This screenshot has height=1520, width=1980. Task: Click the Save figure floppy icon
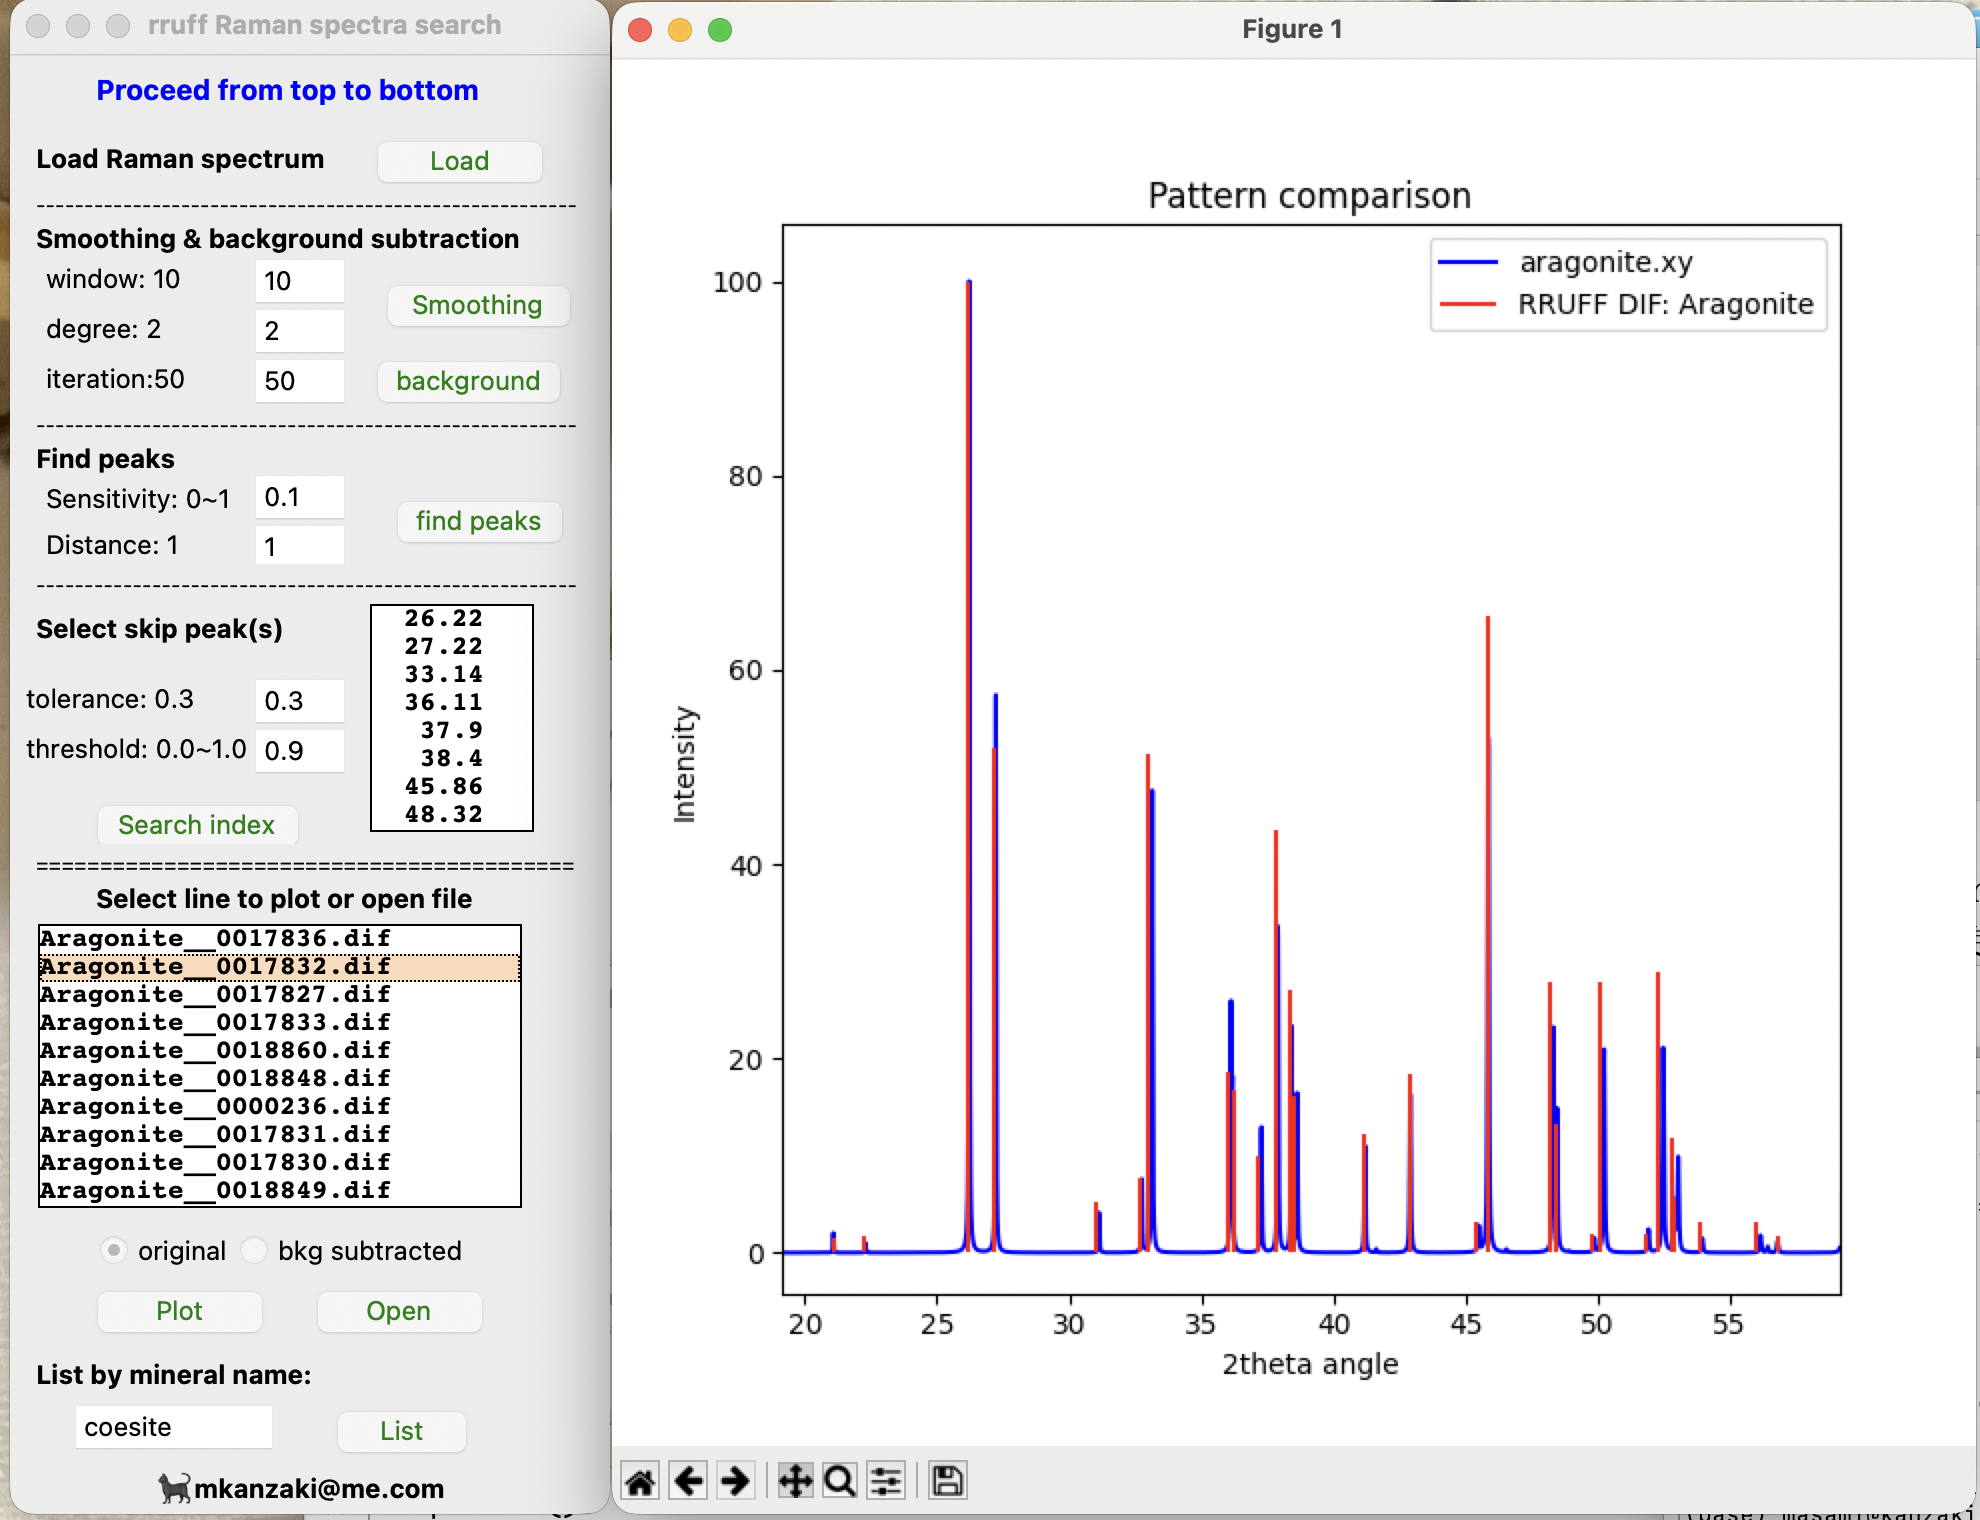pos(947,1481)
